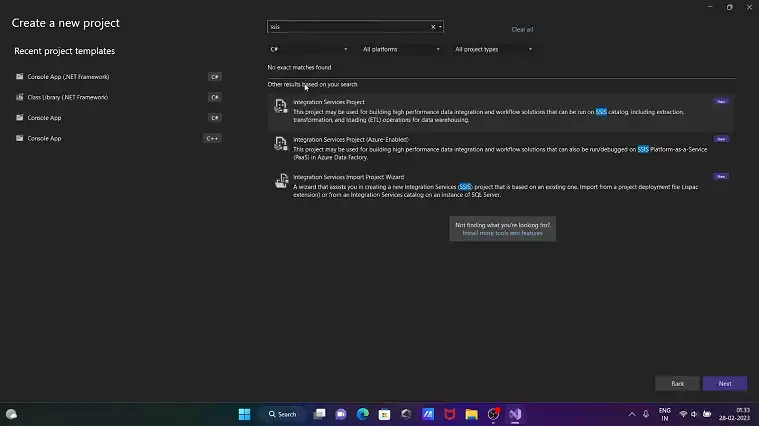Click the Import Project Wizard icon
The height and width of the screenshot is (426, 759).
tap(281, 181)
